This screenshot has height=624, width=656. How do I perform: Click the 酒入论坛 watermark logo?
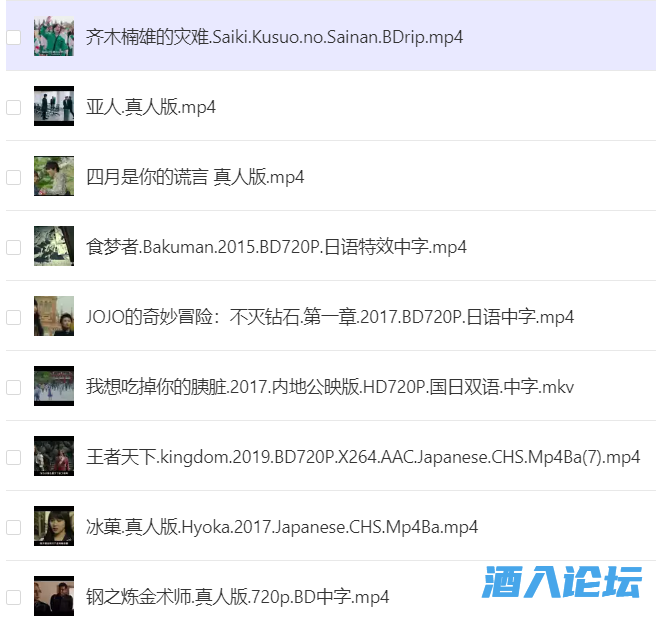pyautogui.click(x=561, y=582)
